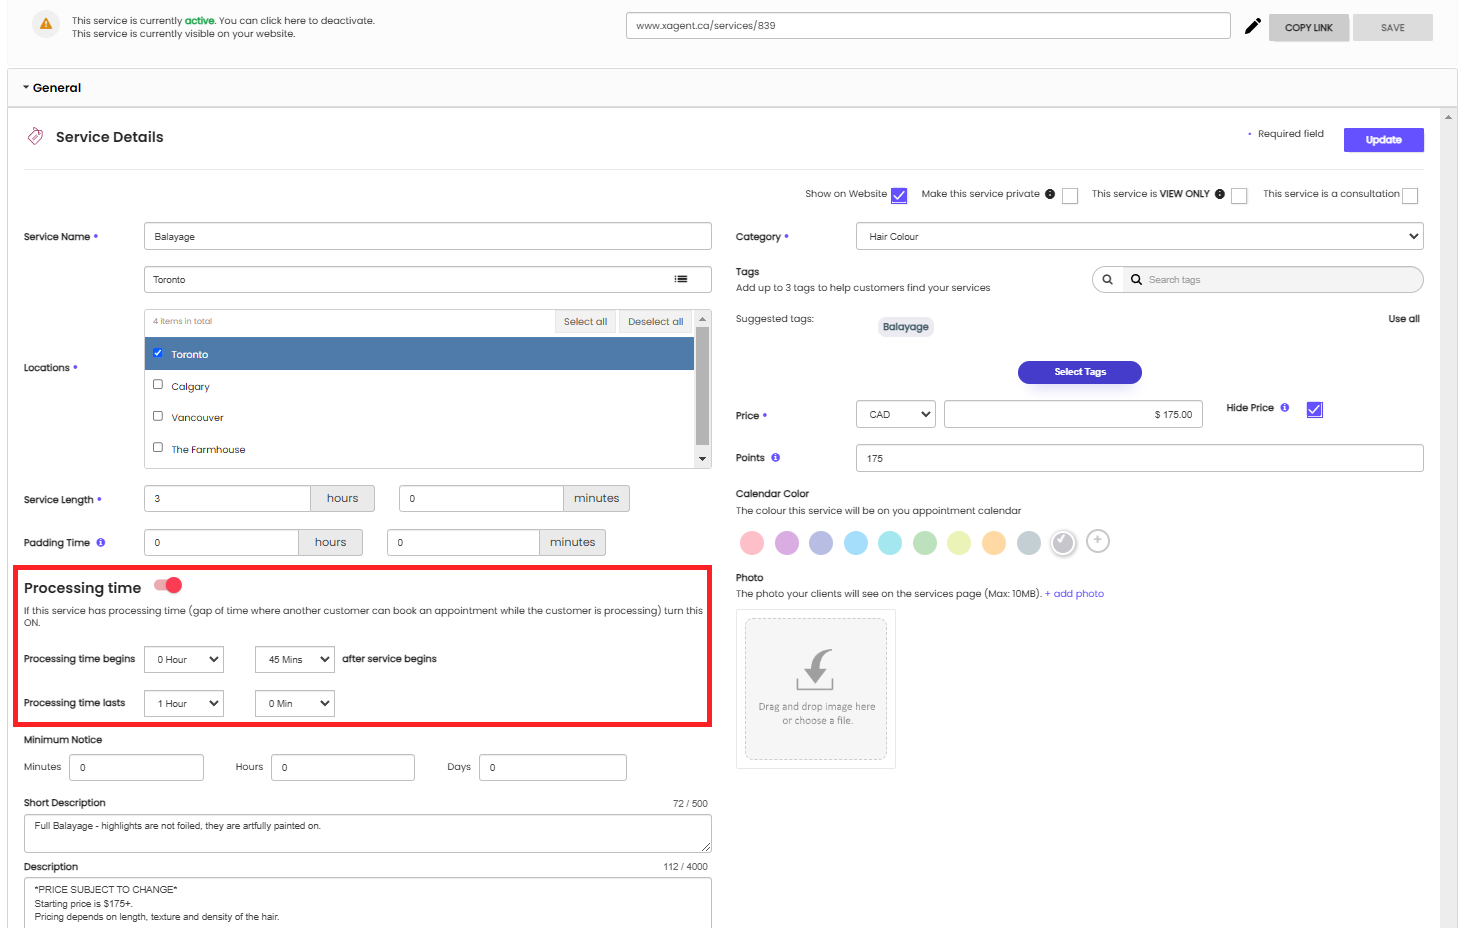The image size is (1464, 928).
Task: Click info icon next to Make this service private
Action: point(1050,194)
